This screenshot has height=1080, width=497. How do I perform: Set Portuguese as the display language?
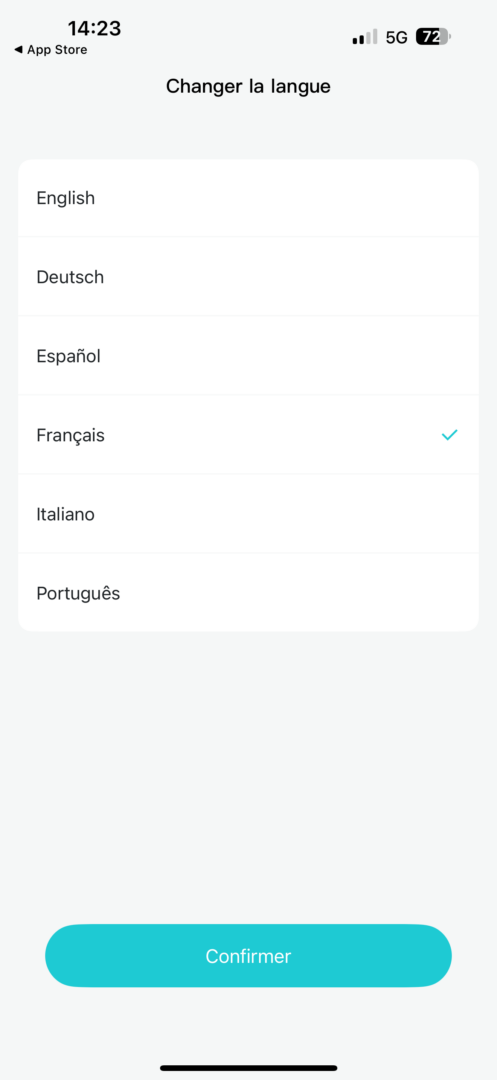[248, 592]
